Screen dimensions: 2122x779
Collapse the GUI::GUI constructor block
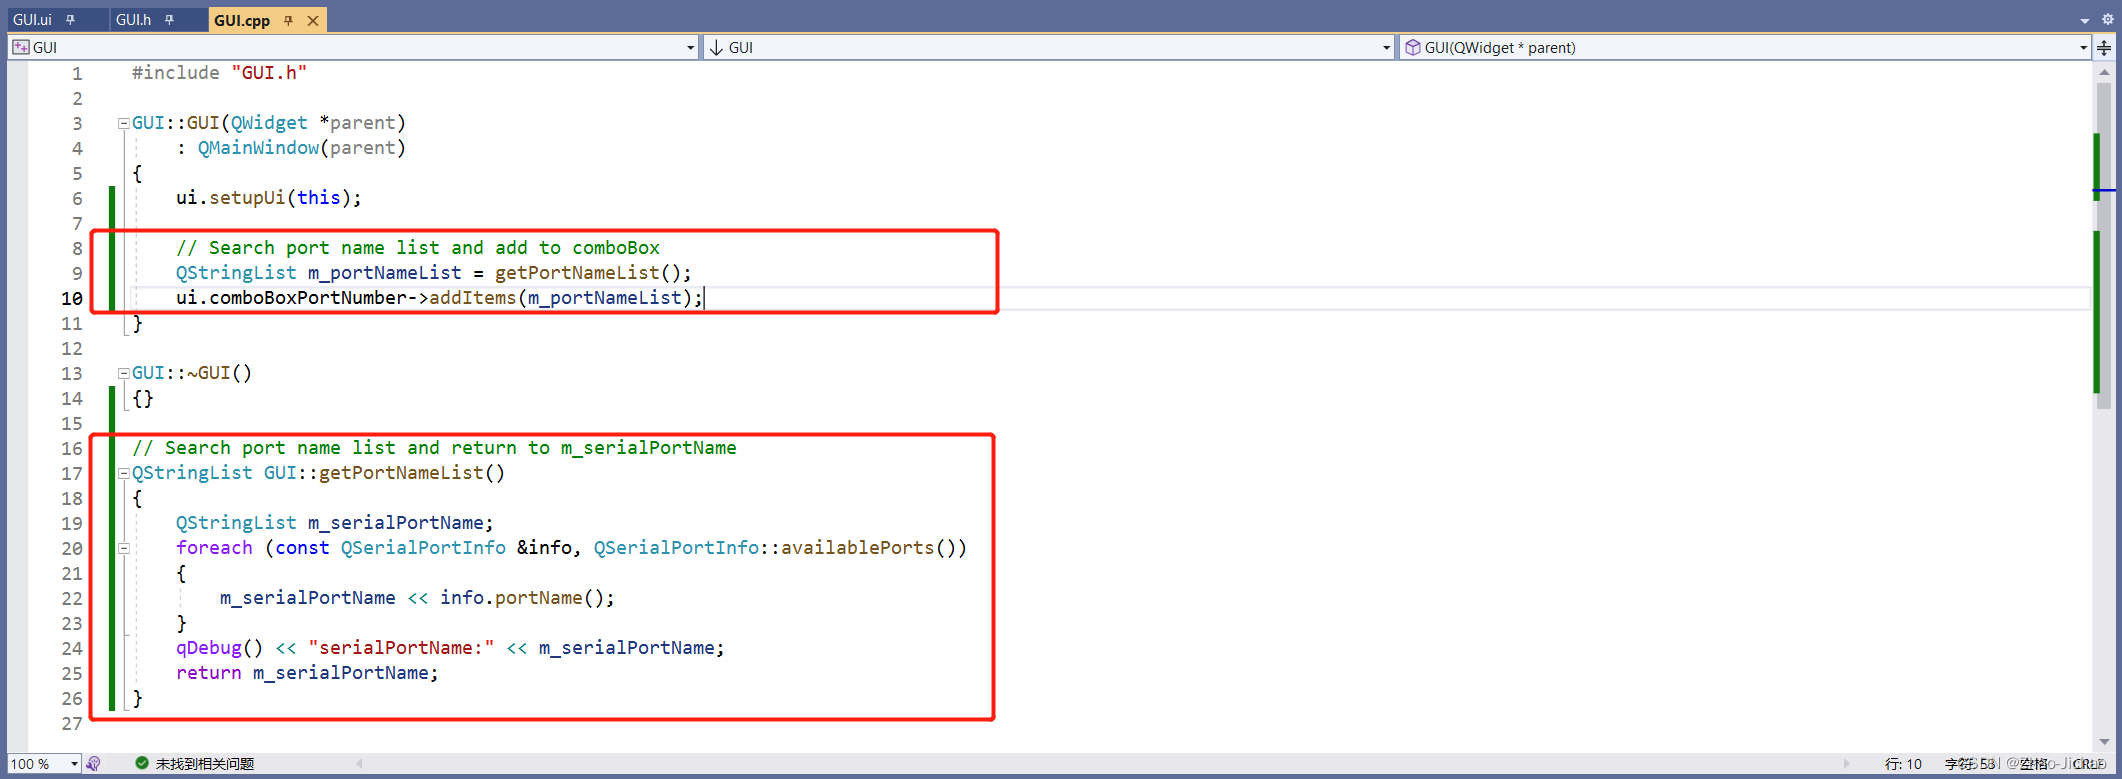pos(124,123)
